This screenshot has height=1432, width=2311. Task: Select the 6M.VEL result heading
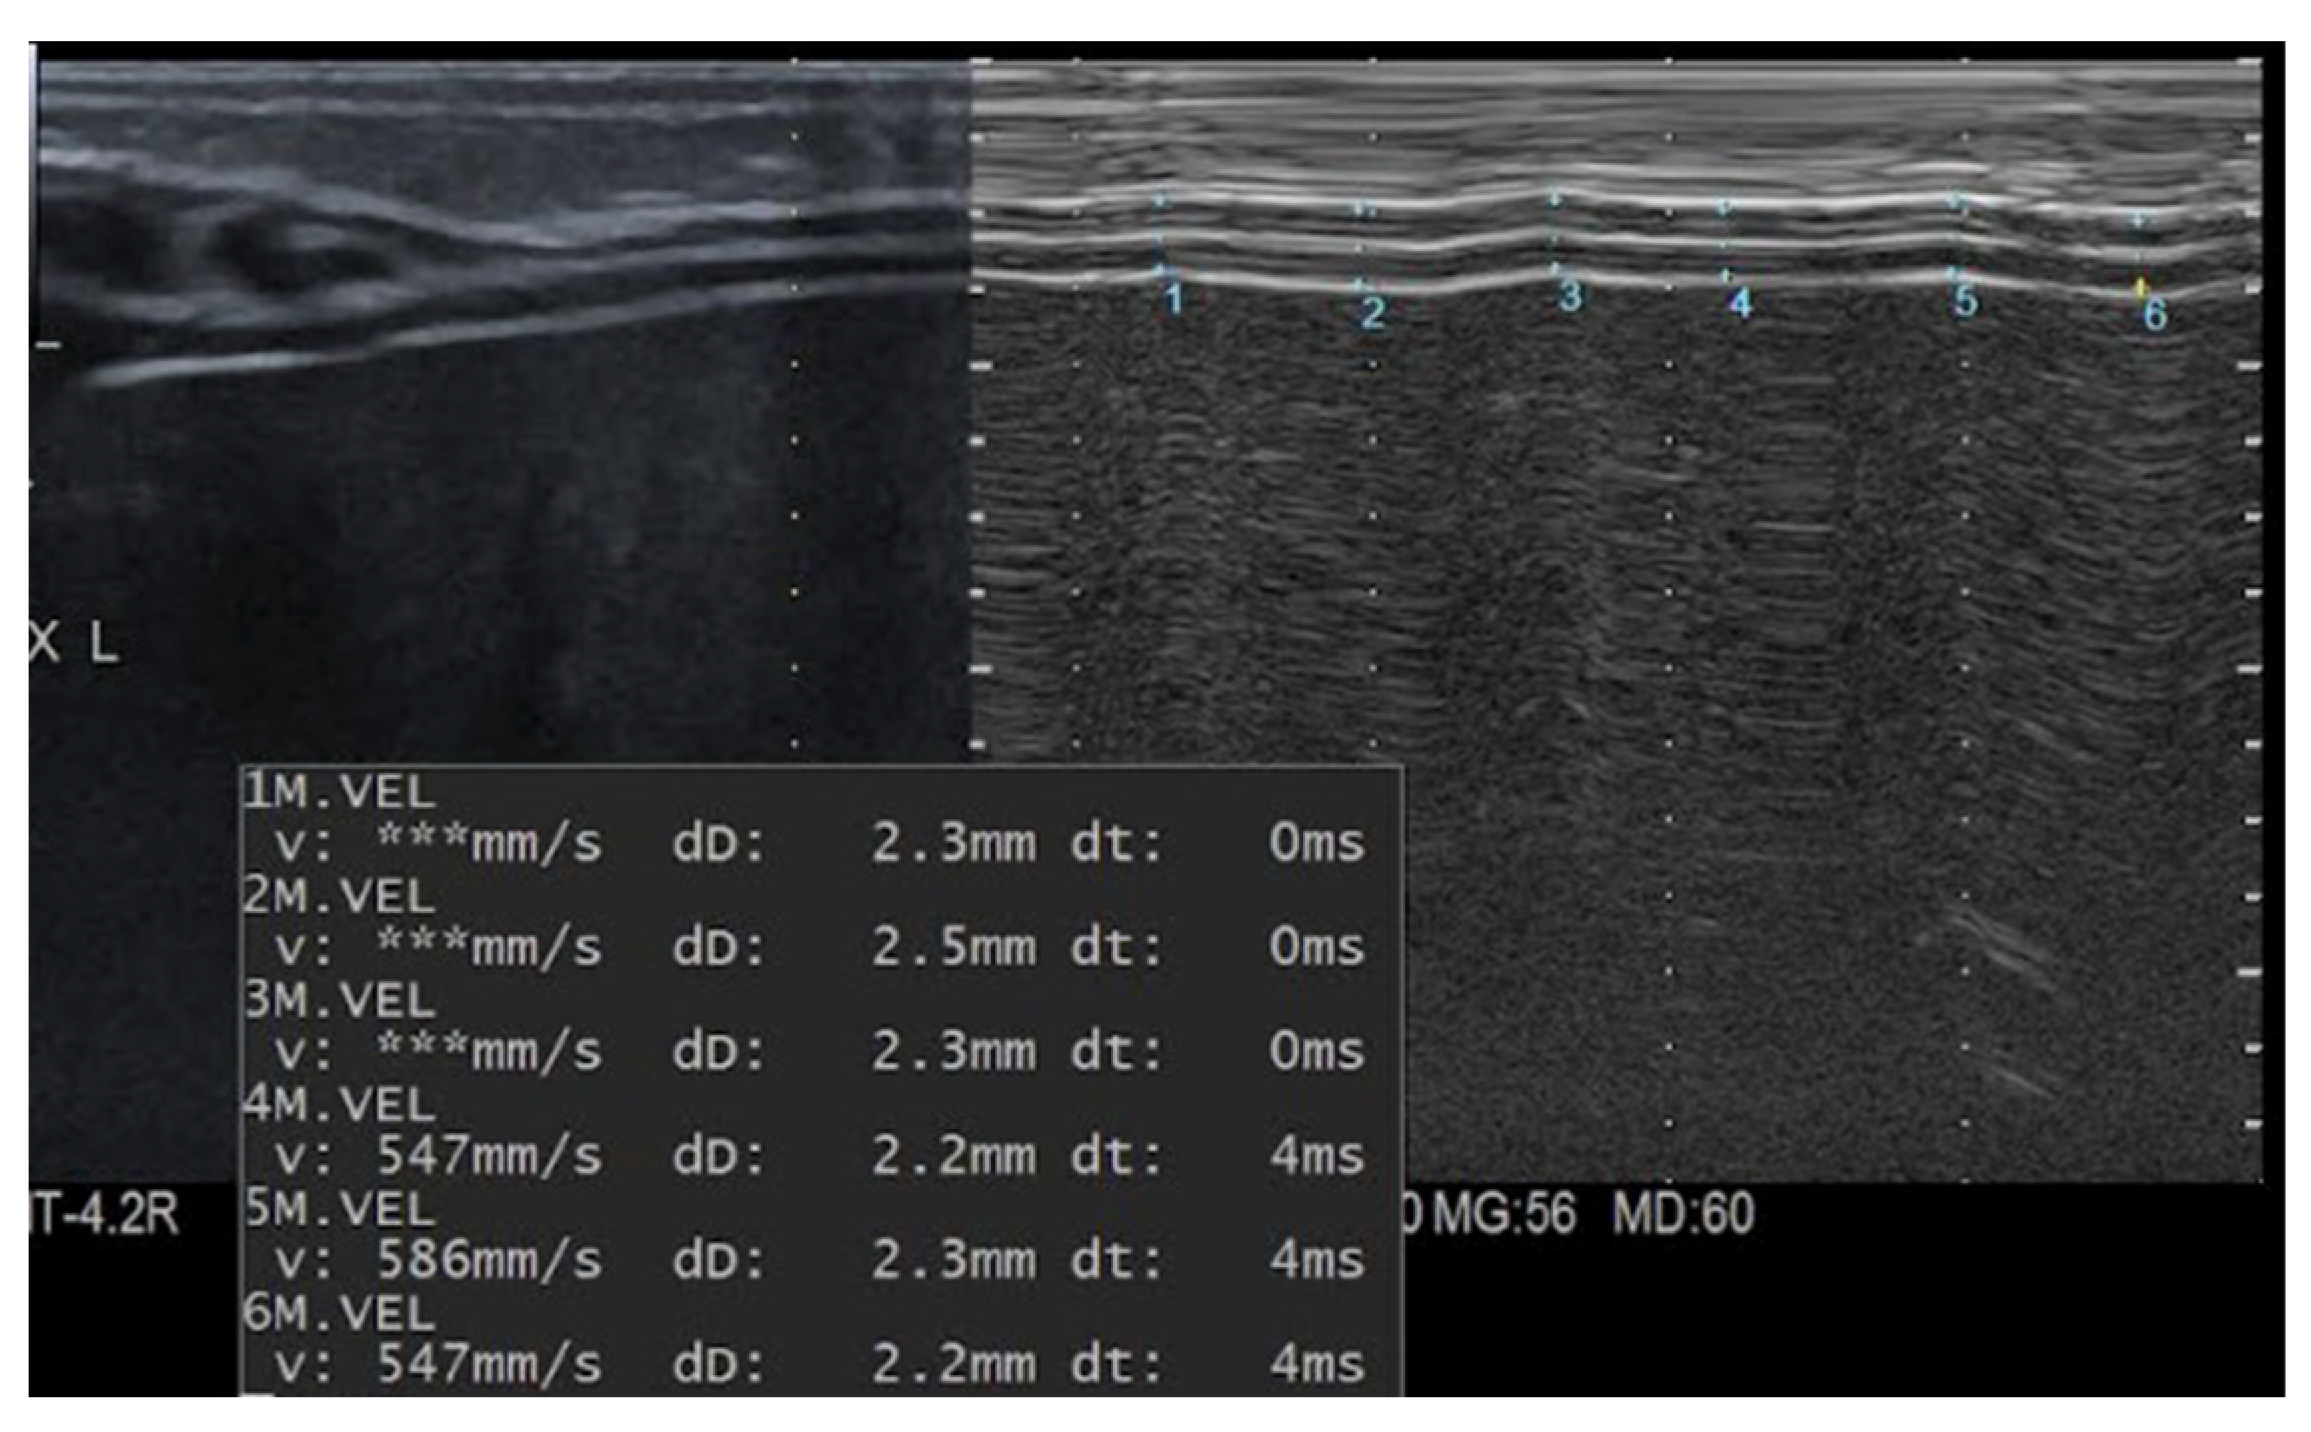[x=340, y=1313]
